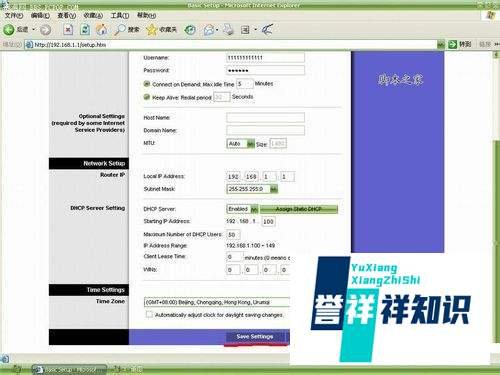500x375 pixels.
Task: Click the Assign Static DHCP button
Action: click(x=299, y=209)
